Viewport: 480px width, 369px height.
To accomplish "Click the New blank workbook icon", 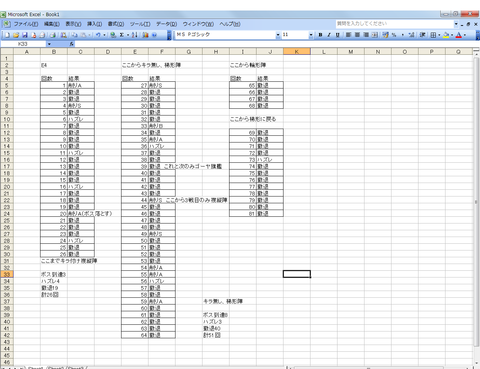I will tap(7, 35).
